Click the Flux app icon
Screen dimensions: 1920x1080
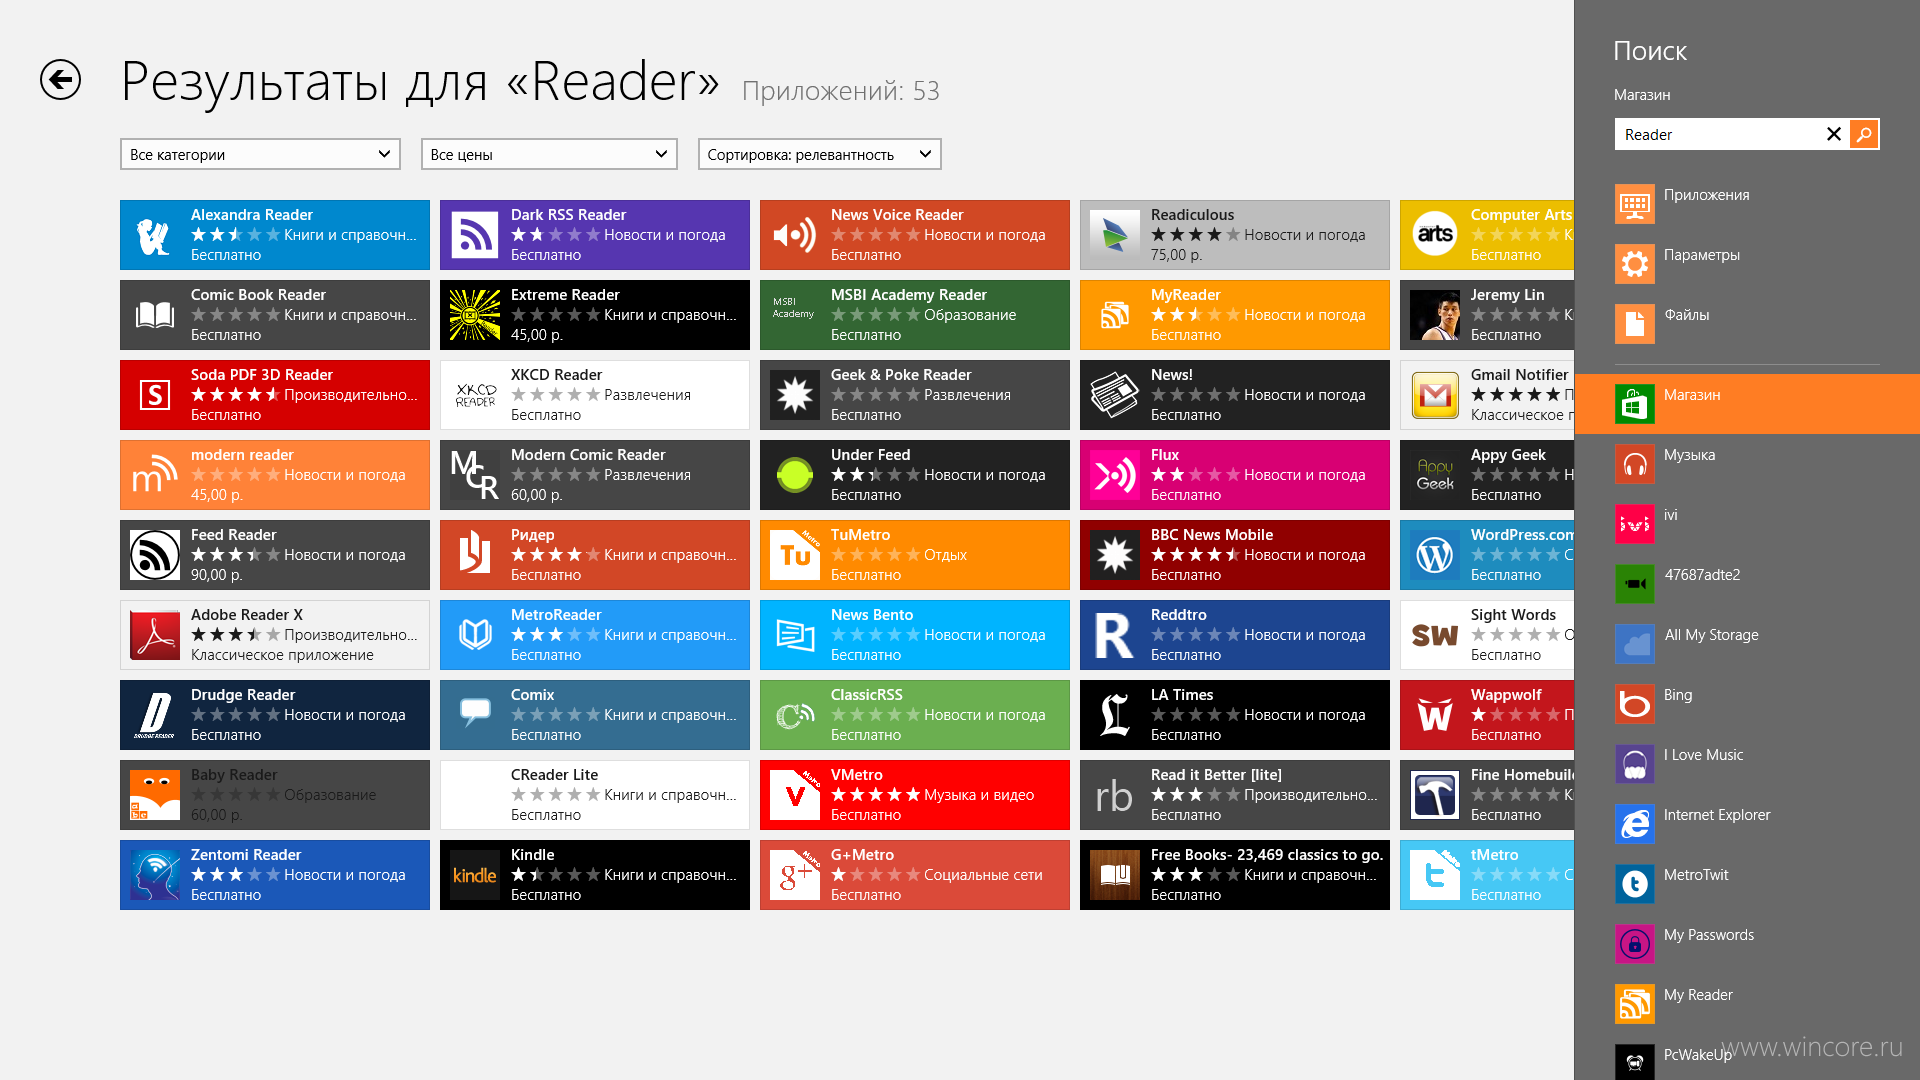point(1115,475)
